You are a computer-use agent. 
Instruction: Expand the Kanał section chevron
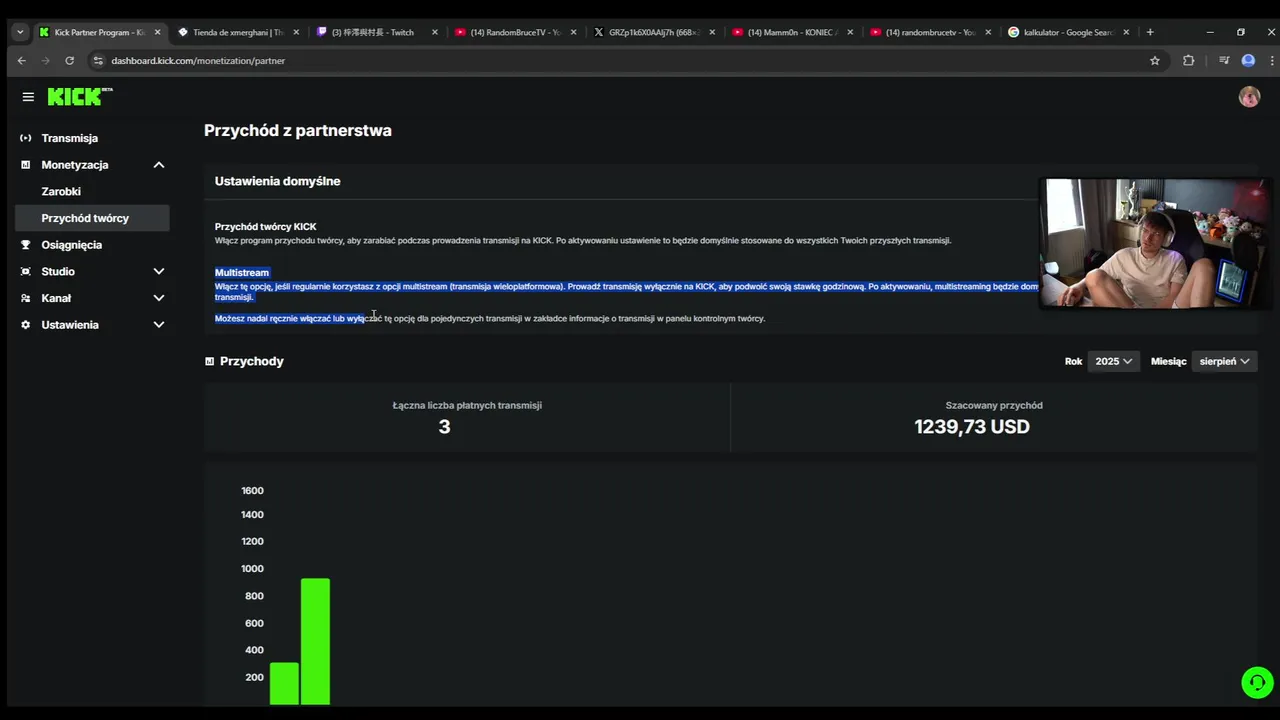(158, 298)
